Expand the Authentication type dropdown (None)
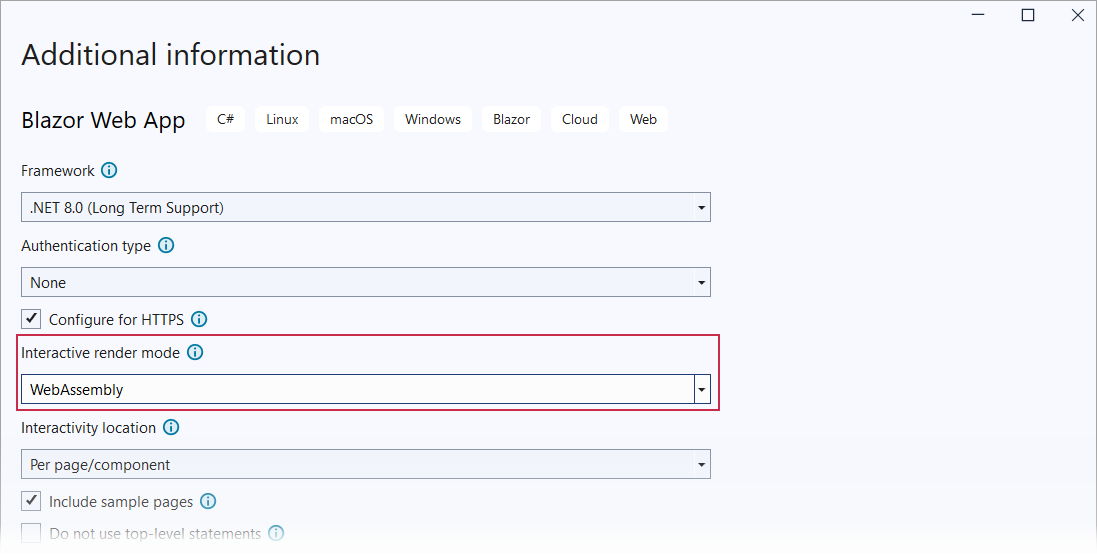This screenshot has width=1097, height=556. [x=366, y=283]
